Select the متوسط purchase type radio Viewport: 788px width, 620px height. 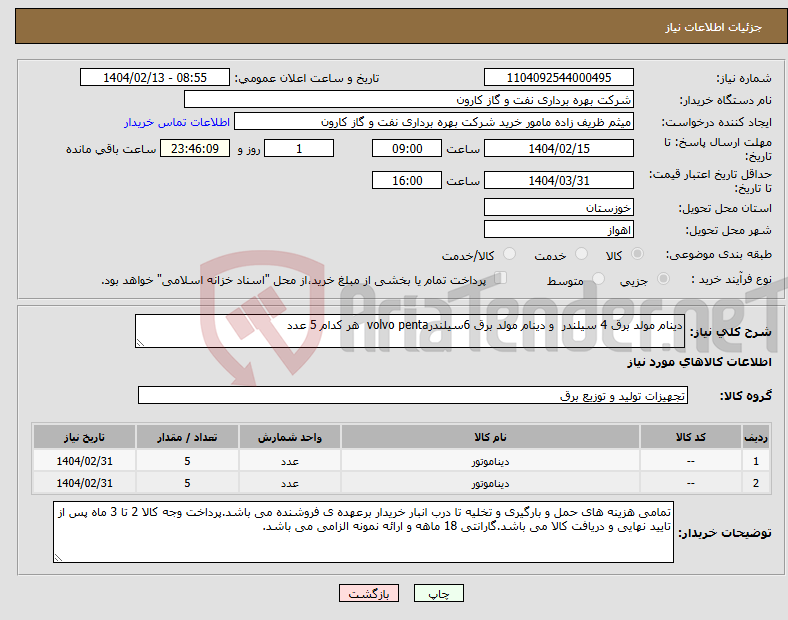point(599,278)
